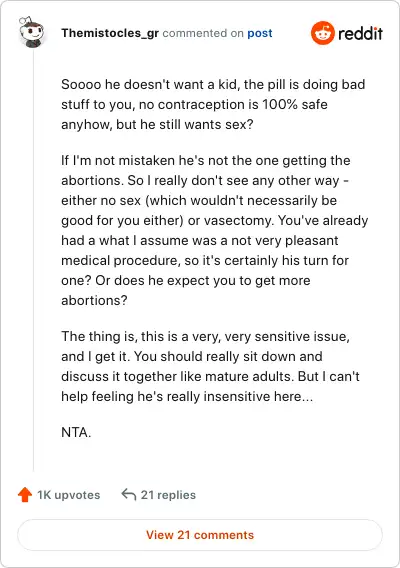Click the line beginning "If I'm not mistaken"
400x568 pixels.
(x=206, y=160)
